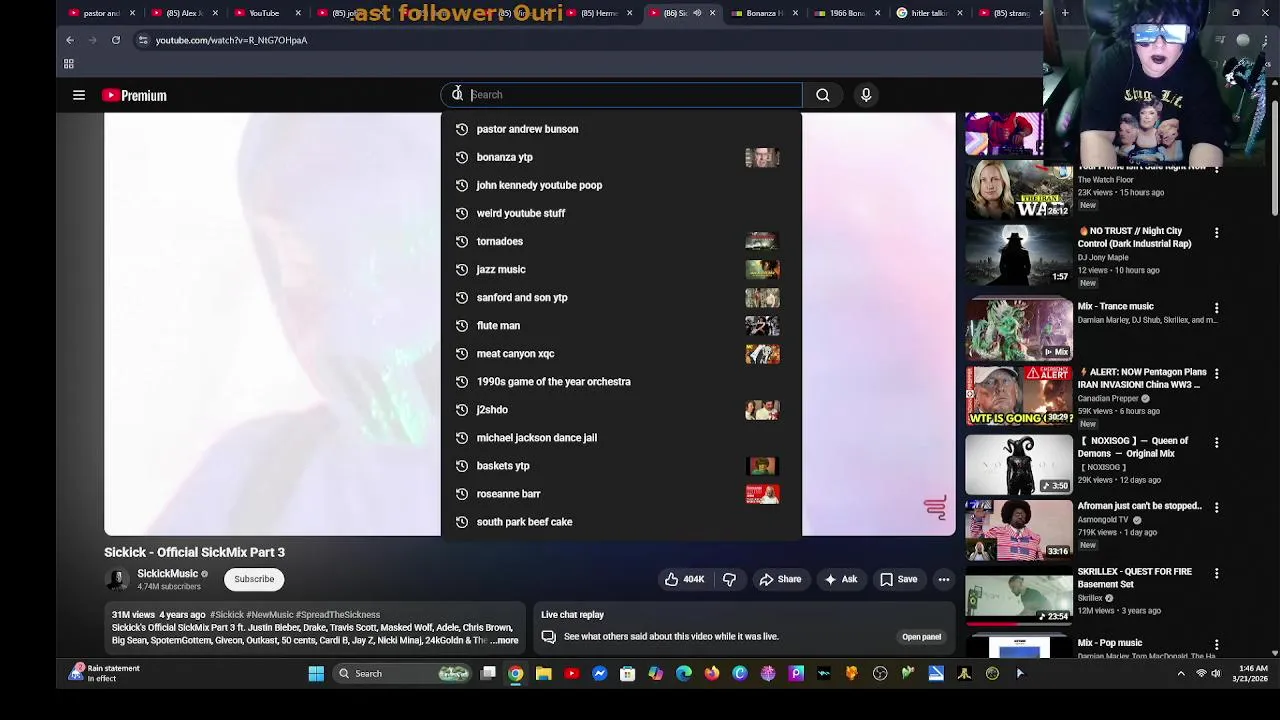Viewport: 1280px width, 720px height.
Task: Click #Sickick hashtag in description
Action: (226, 615)
